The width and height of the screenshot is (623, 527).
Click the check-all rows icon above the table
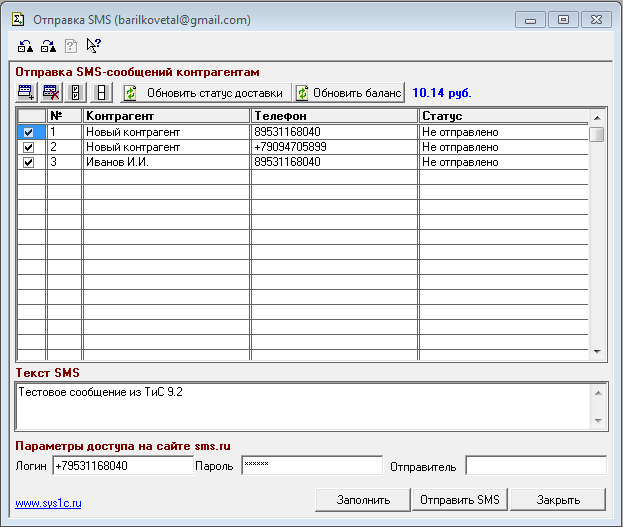point(75,93)
